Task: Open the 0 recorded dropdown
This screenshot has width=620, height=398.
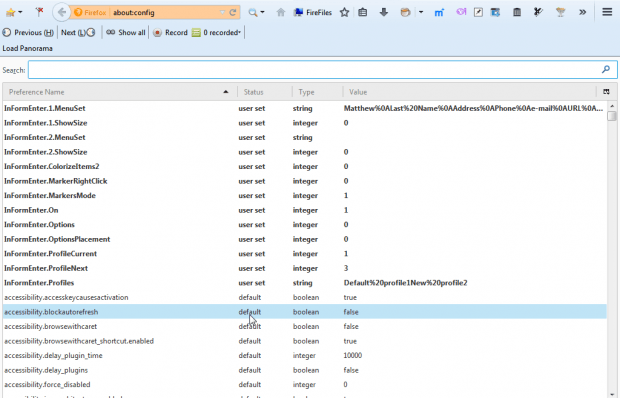Action: tap(216, 32)
